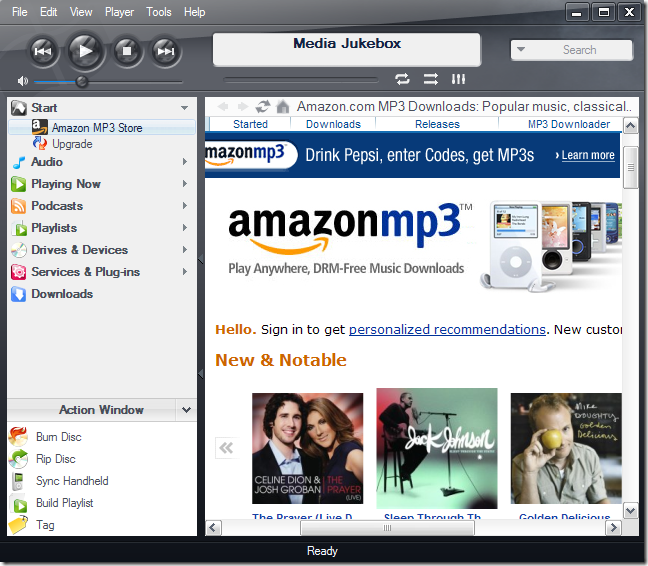Click the vertical scrollbar down arrow
The image size is (648, 566).
tap(630, 511)
